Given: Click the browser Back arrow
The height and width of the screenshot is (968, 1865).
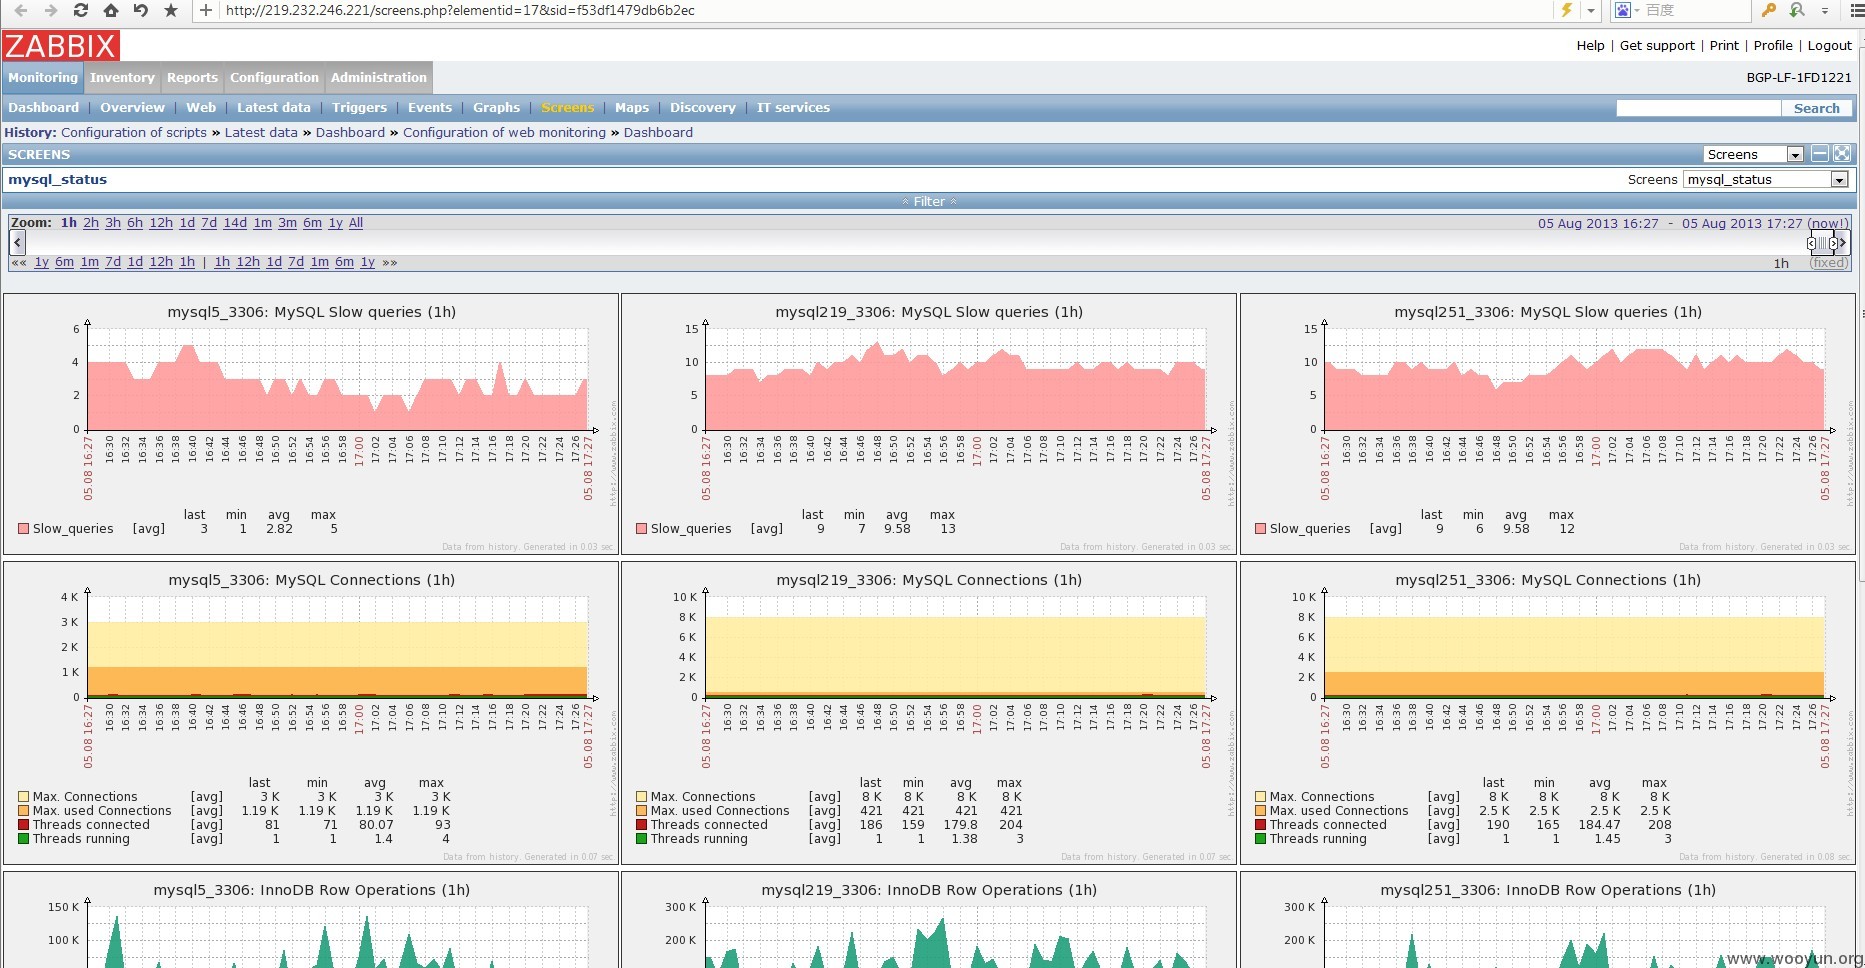Looking at the screenshot, I should click(x=20, y=10).
